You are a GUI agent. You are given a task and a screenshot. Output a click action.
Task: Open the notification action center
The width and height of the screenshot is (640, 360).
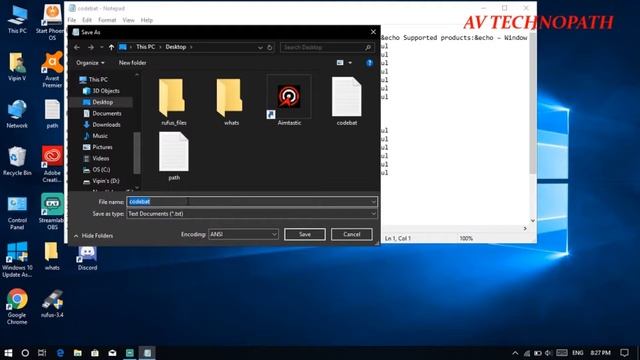pyautogui.click(x=624, y=353)
